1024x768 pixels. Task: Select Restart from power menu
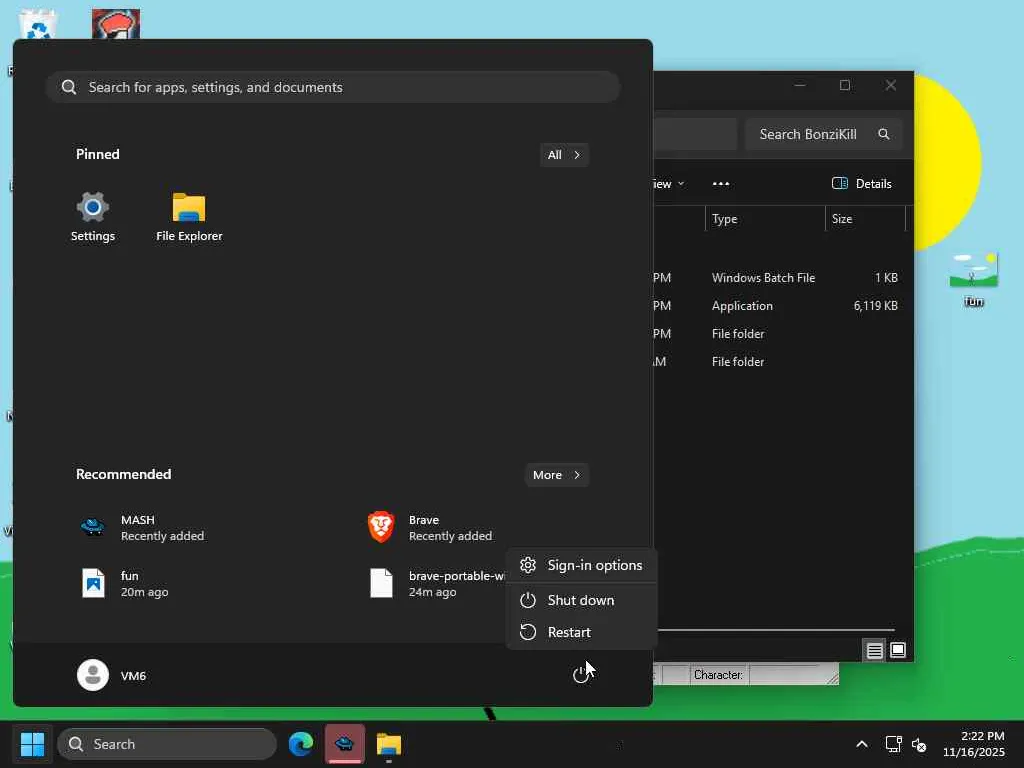pos(581,632)
